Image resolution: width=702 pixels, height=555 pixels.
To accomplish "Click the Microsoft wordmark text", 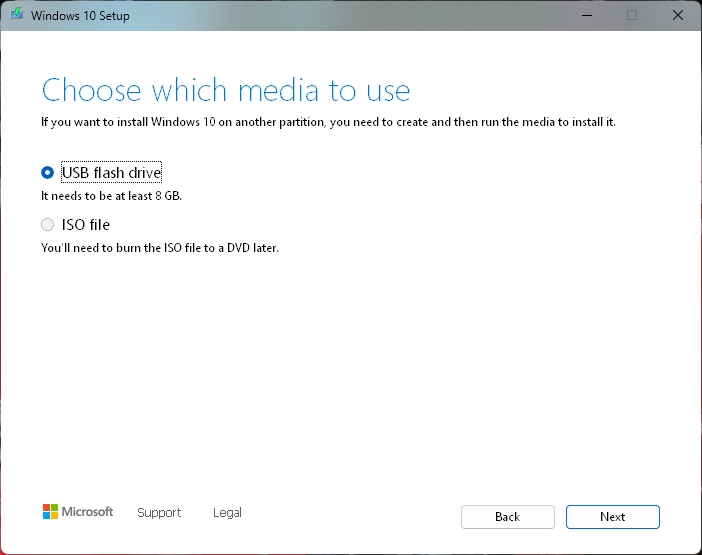I will click(87, 512).
